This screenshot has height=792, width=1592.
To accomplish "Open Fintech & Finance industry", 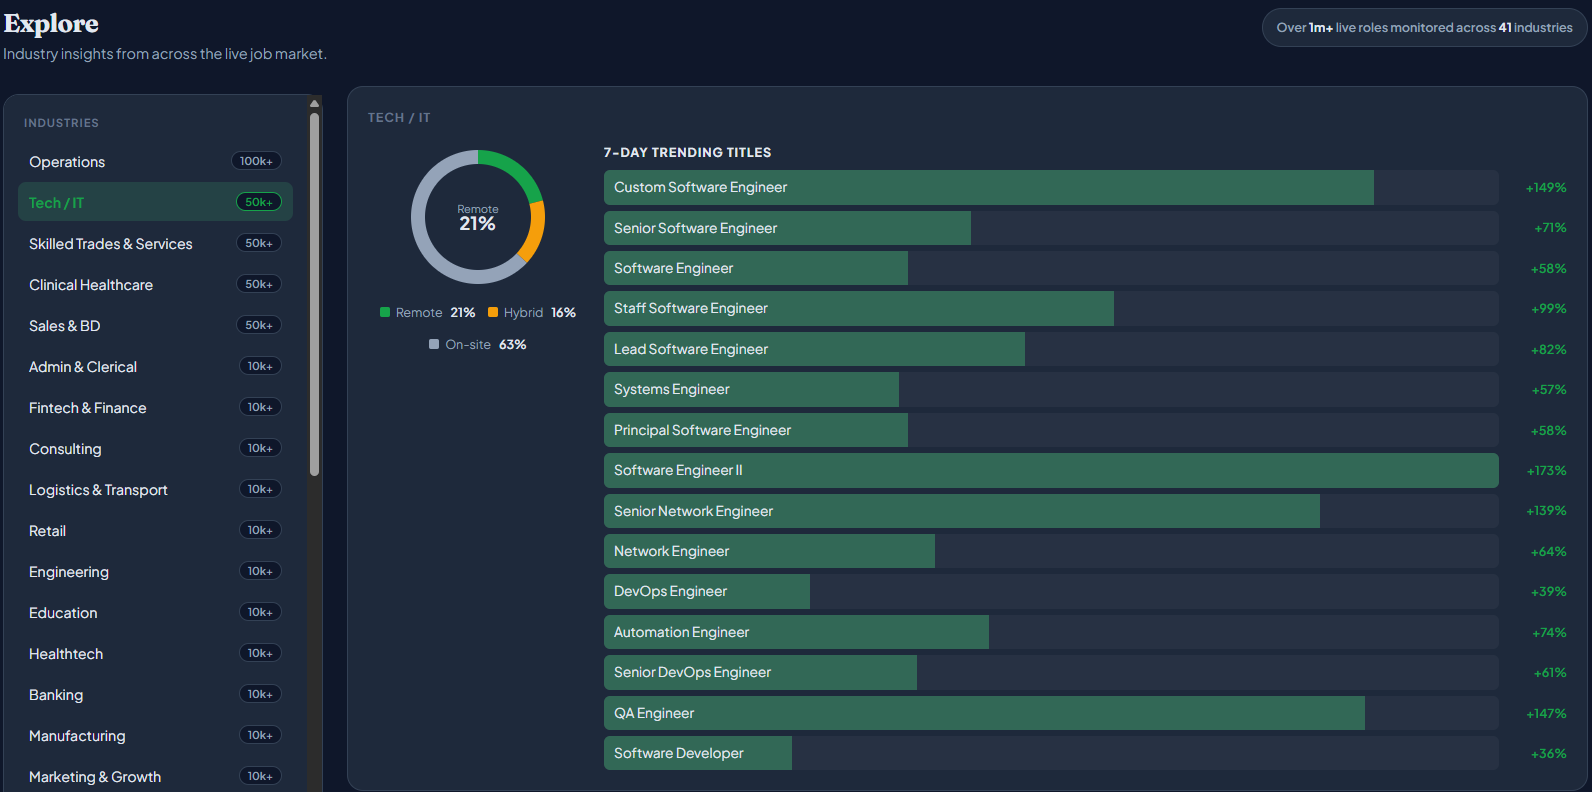I will (155, 407).
